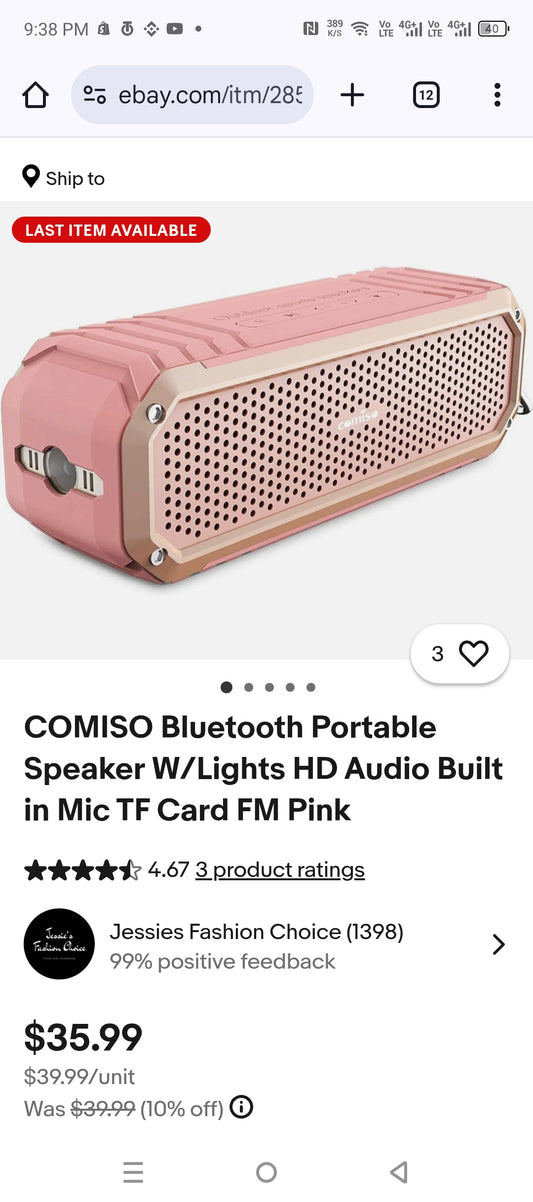Select the second image carousel dot
533x1202 pixels.
[x=248, y=687]
